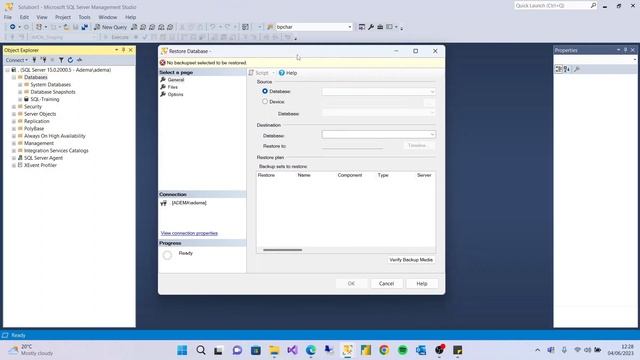
Task: Click the backup sets horizontal scrollbar
Action: pos(282,250)
